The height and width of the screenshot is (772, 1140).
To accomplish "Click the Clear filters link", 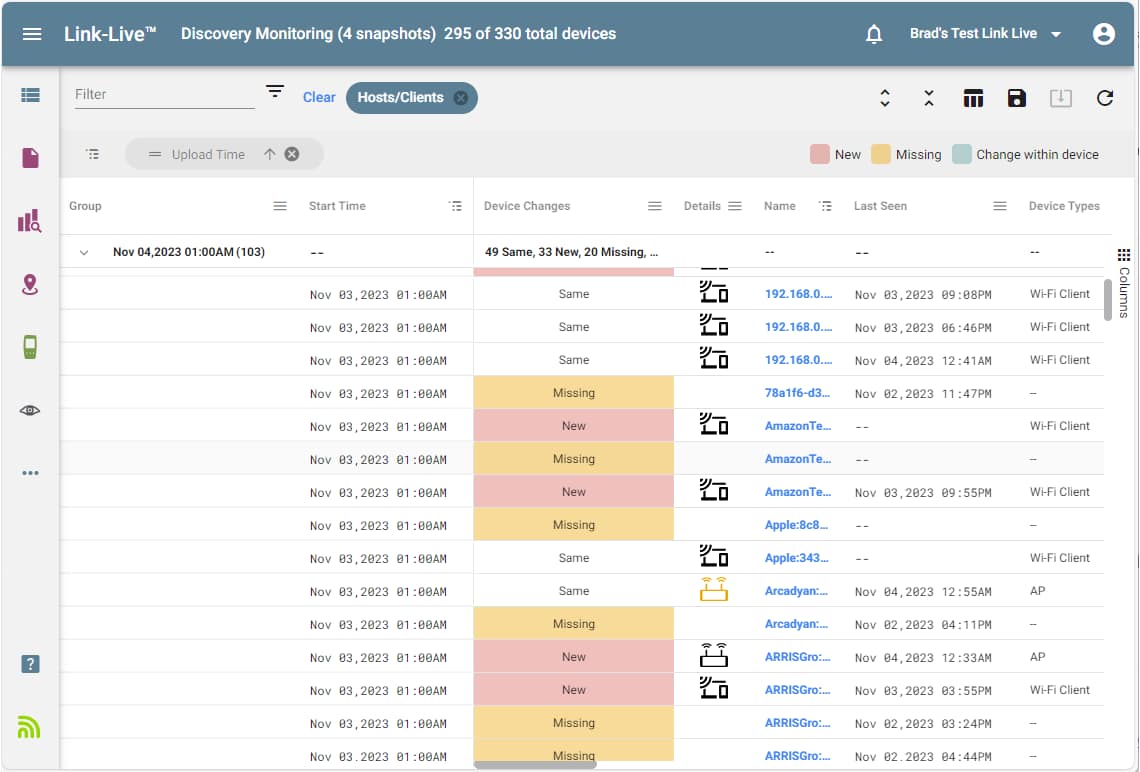I will (x=319, y=98).
